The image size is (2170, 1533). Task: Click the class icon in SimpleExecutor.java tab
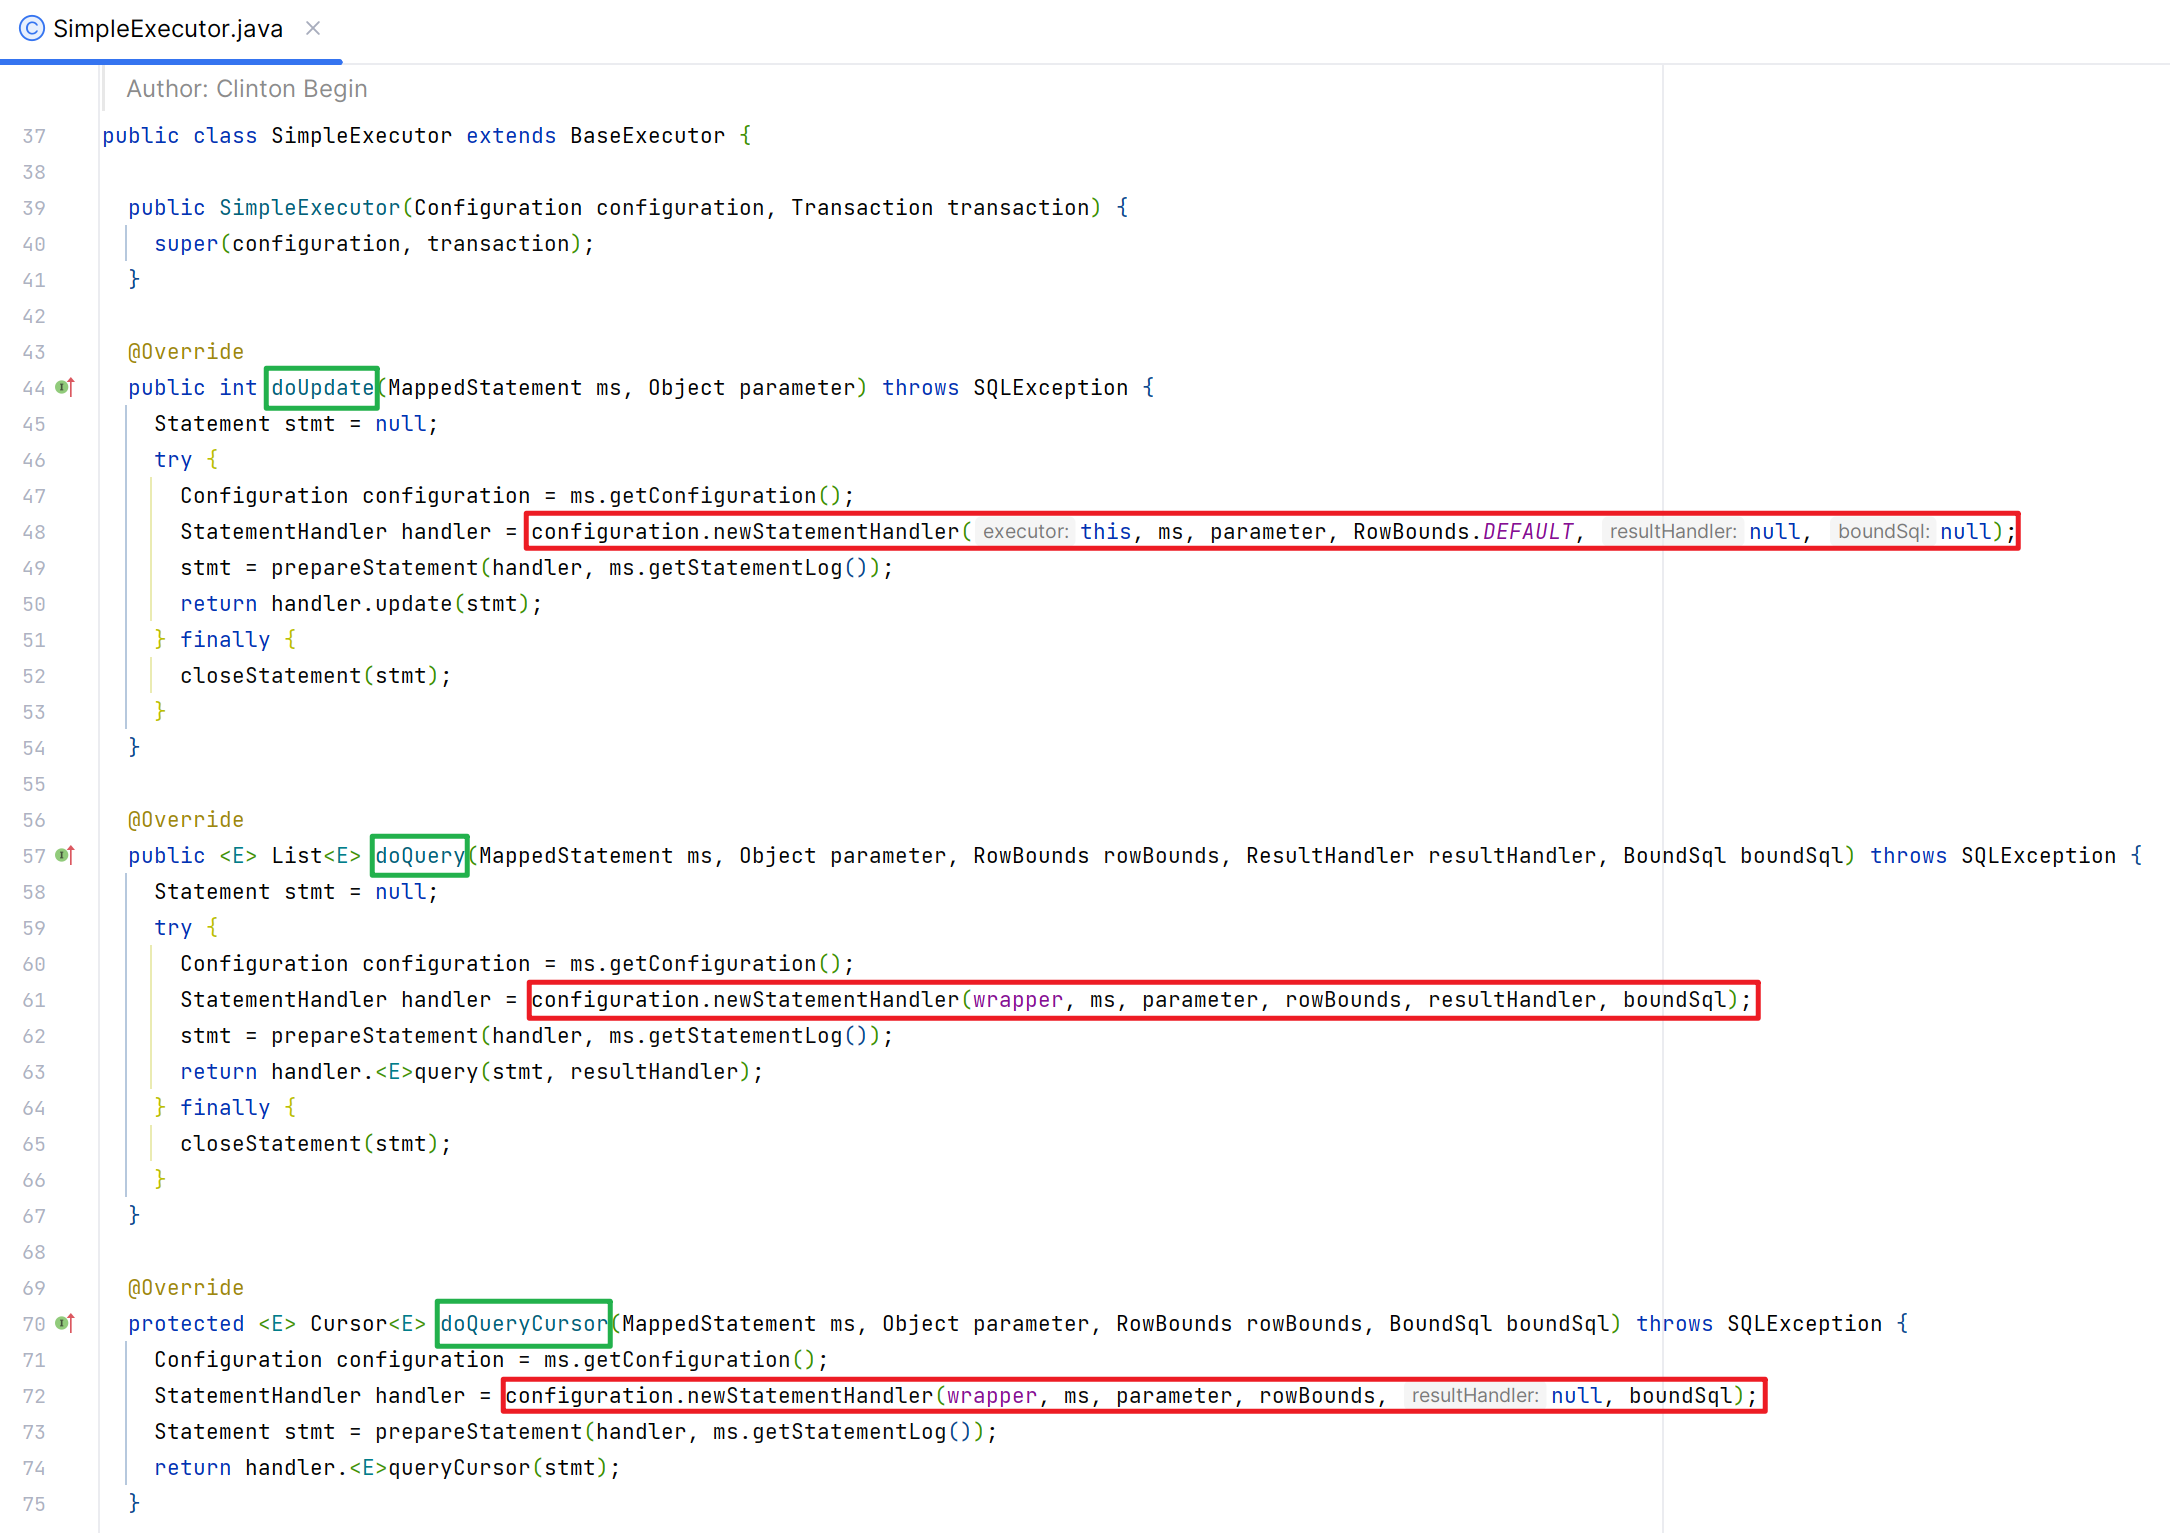(32, 28)
